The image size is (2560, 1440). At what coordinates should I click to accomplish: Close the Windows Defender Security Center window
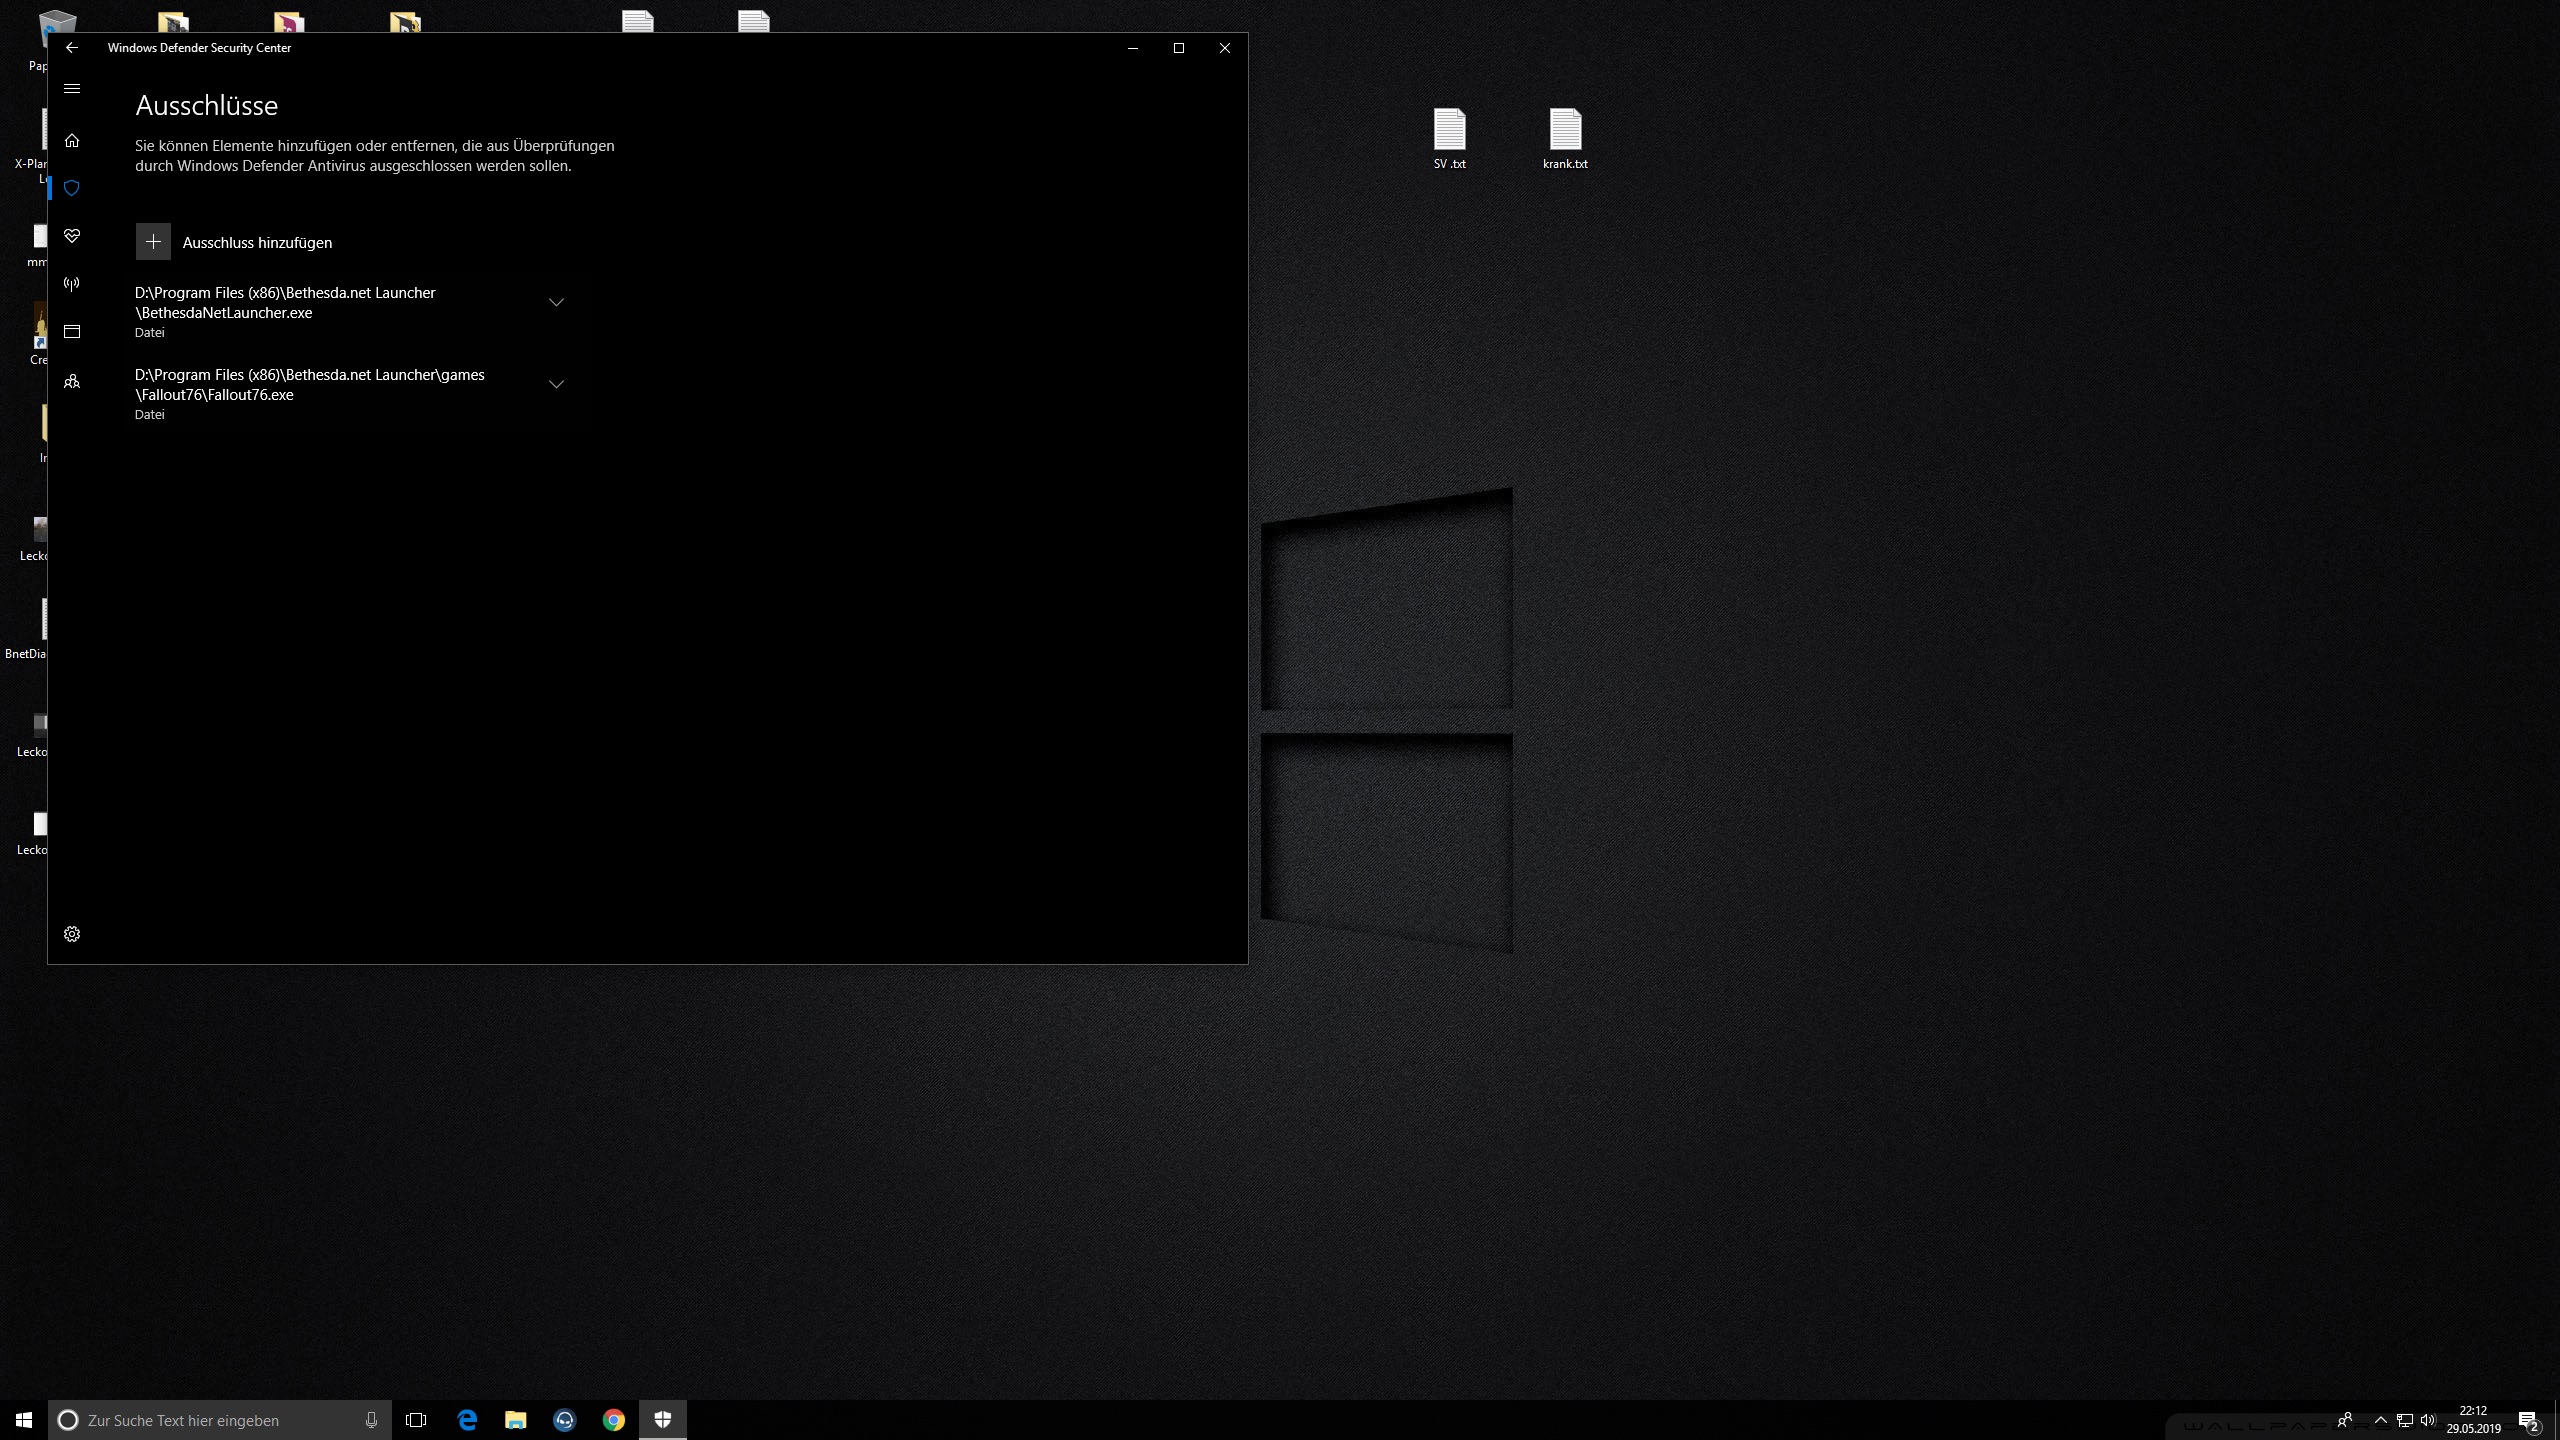(1225, 48)
